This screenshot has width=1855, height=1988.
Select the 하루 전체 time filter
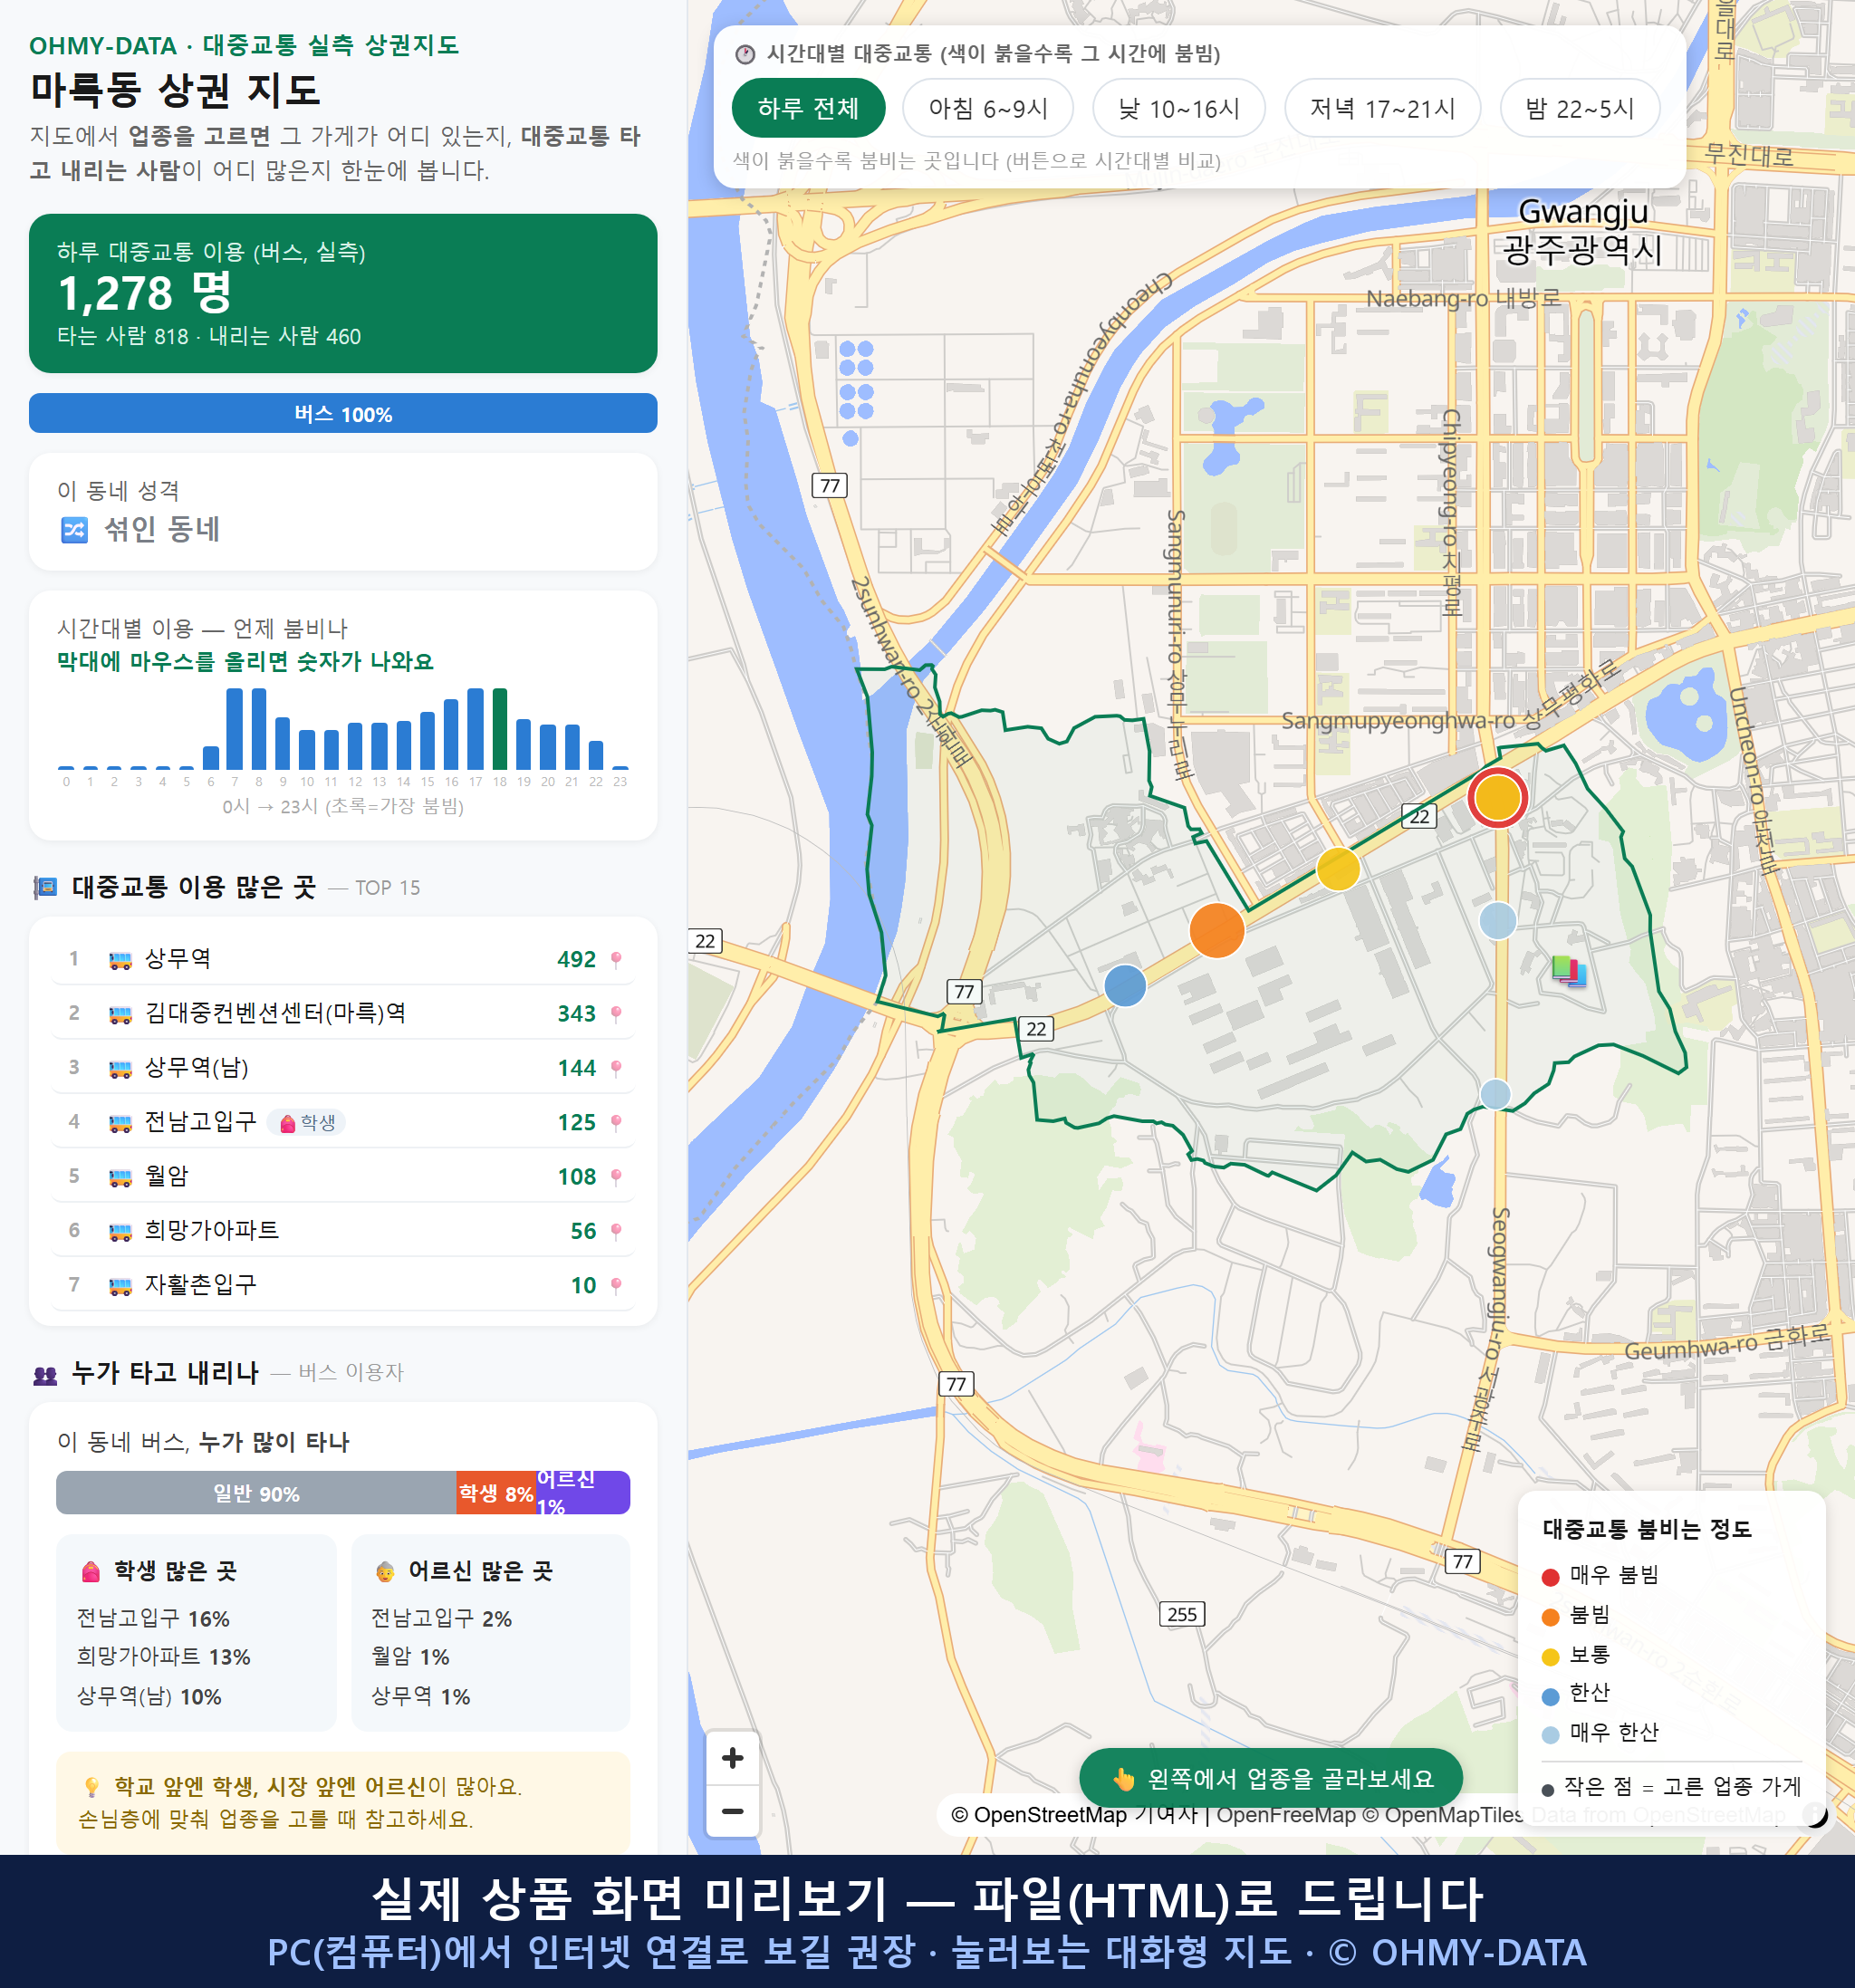[808, 108]
